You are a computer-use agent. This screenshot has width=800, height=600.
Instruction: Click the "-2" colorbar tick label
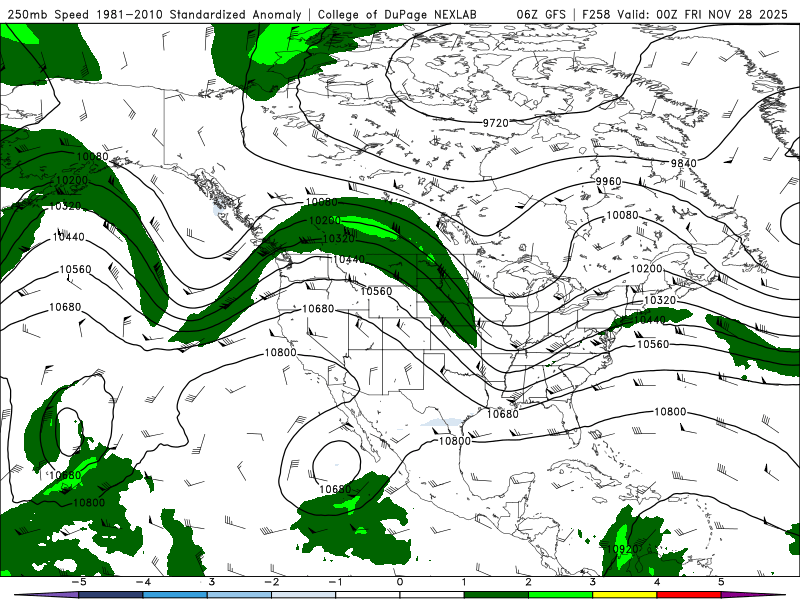point(271,582)
